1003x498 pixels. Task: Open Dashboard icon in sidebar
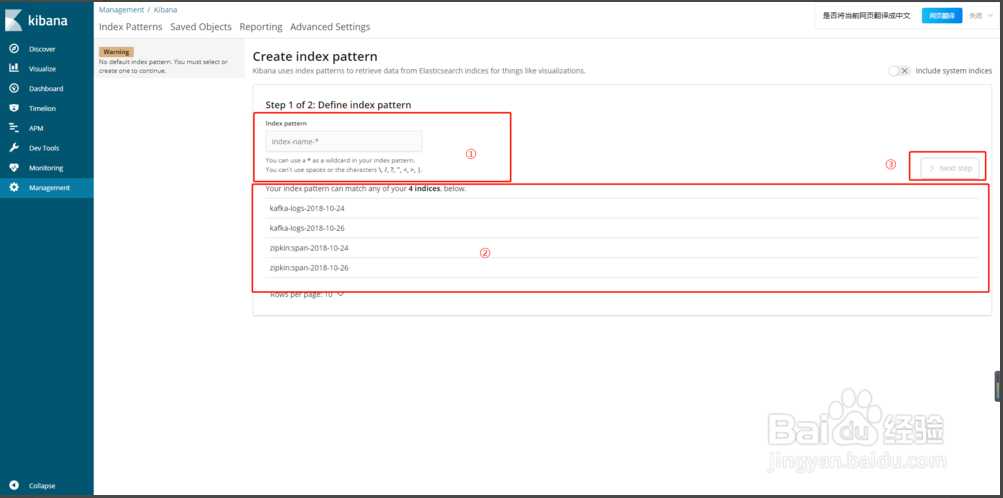14,88
